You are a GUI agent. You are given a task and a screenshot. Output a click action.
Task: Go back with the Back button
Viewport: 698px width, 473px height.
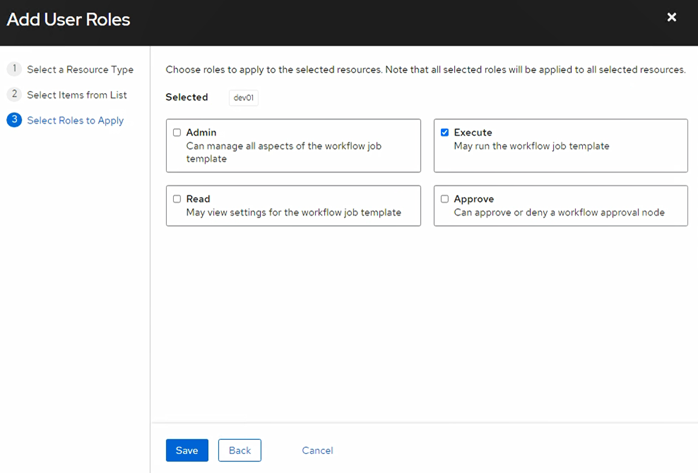tap(239, 450)
